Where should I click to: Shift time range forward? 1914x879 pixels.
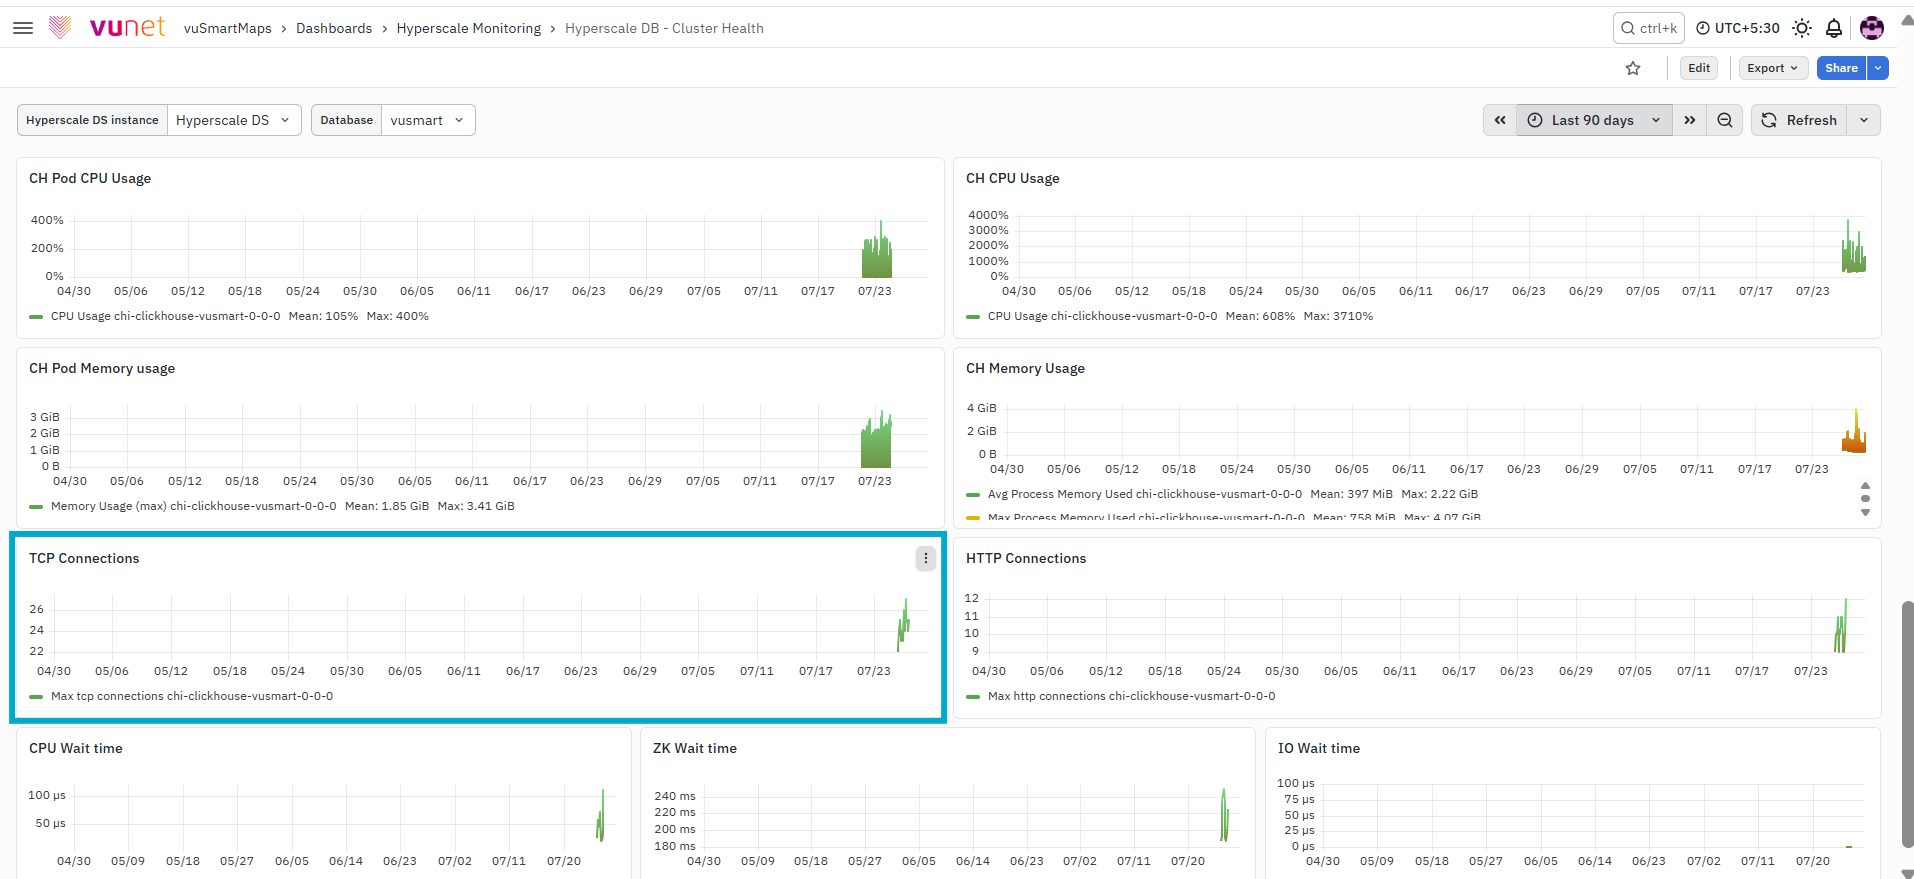(1690, 120)
